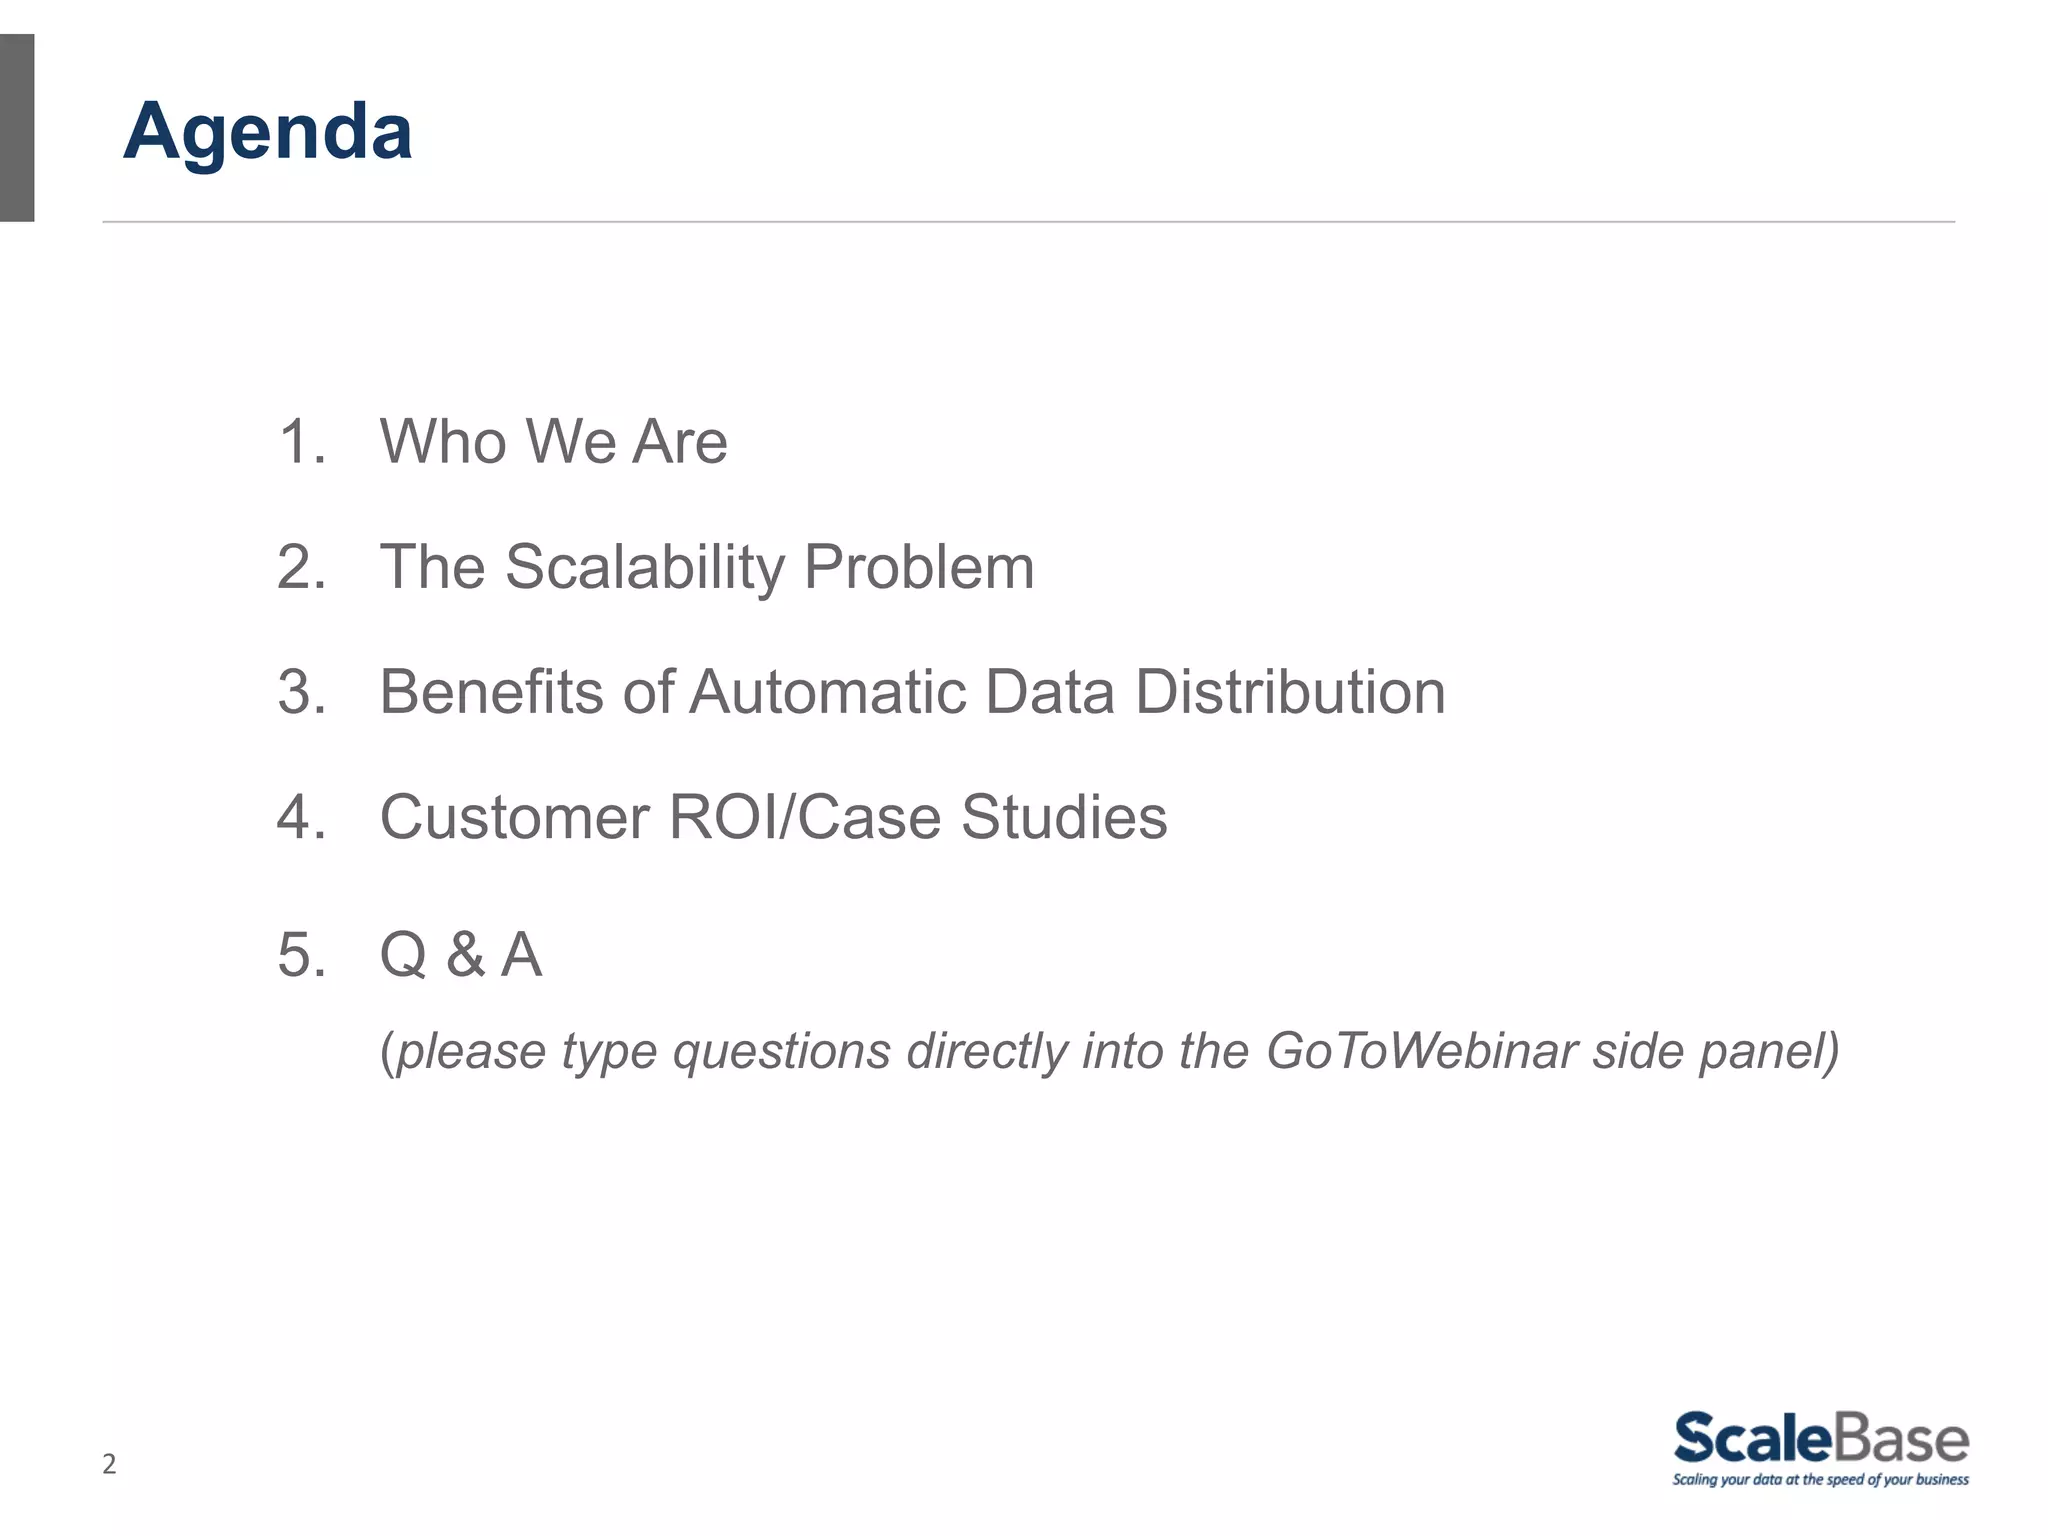Image resolution: width=2048 pixels, height=1536 pixels.
Task: Click list number 3 before Benefits item
Action: pyautogui.click(x=301, y=692)
